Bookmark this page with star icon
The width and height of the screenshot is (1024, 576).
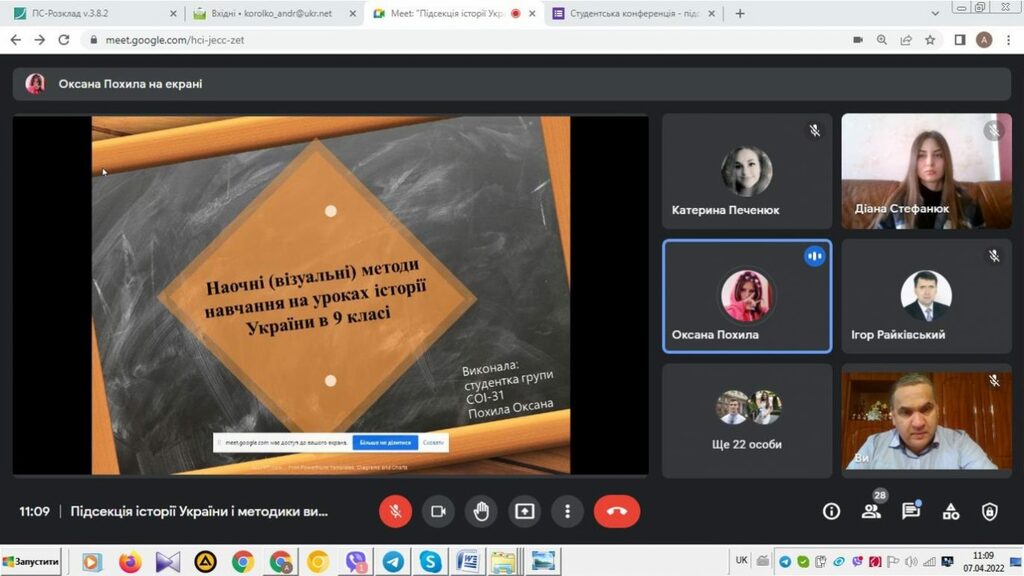930,40
